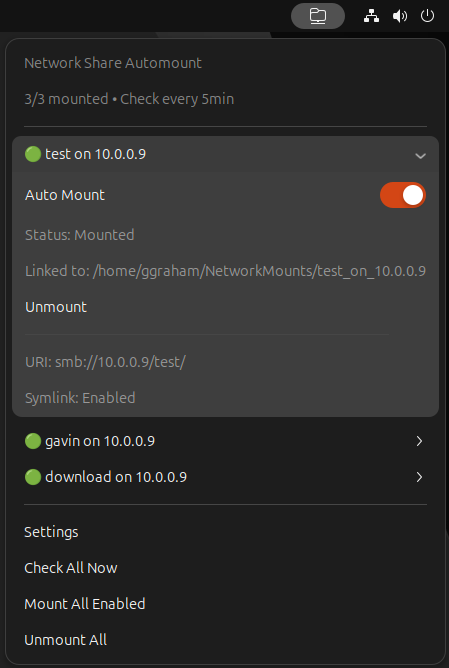Click green status dot for test share

33,154
